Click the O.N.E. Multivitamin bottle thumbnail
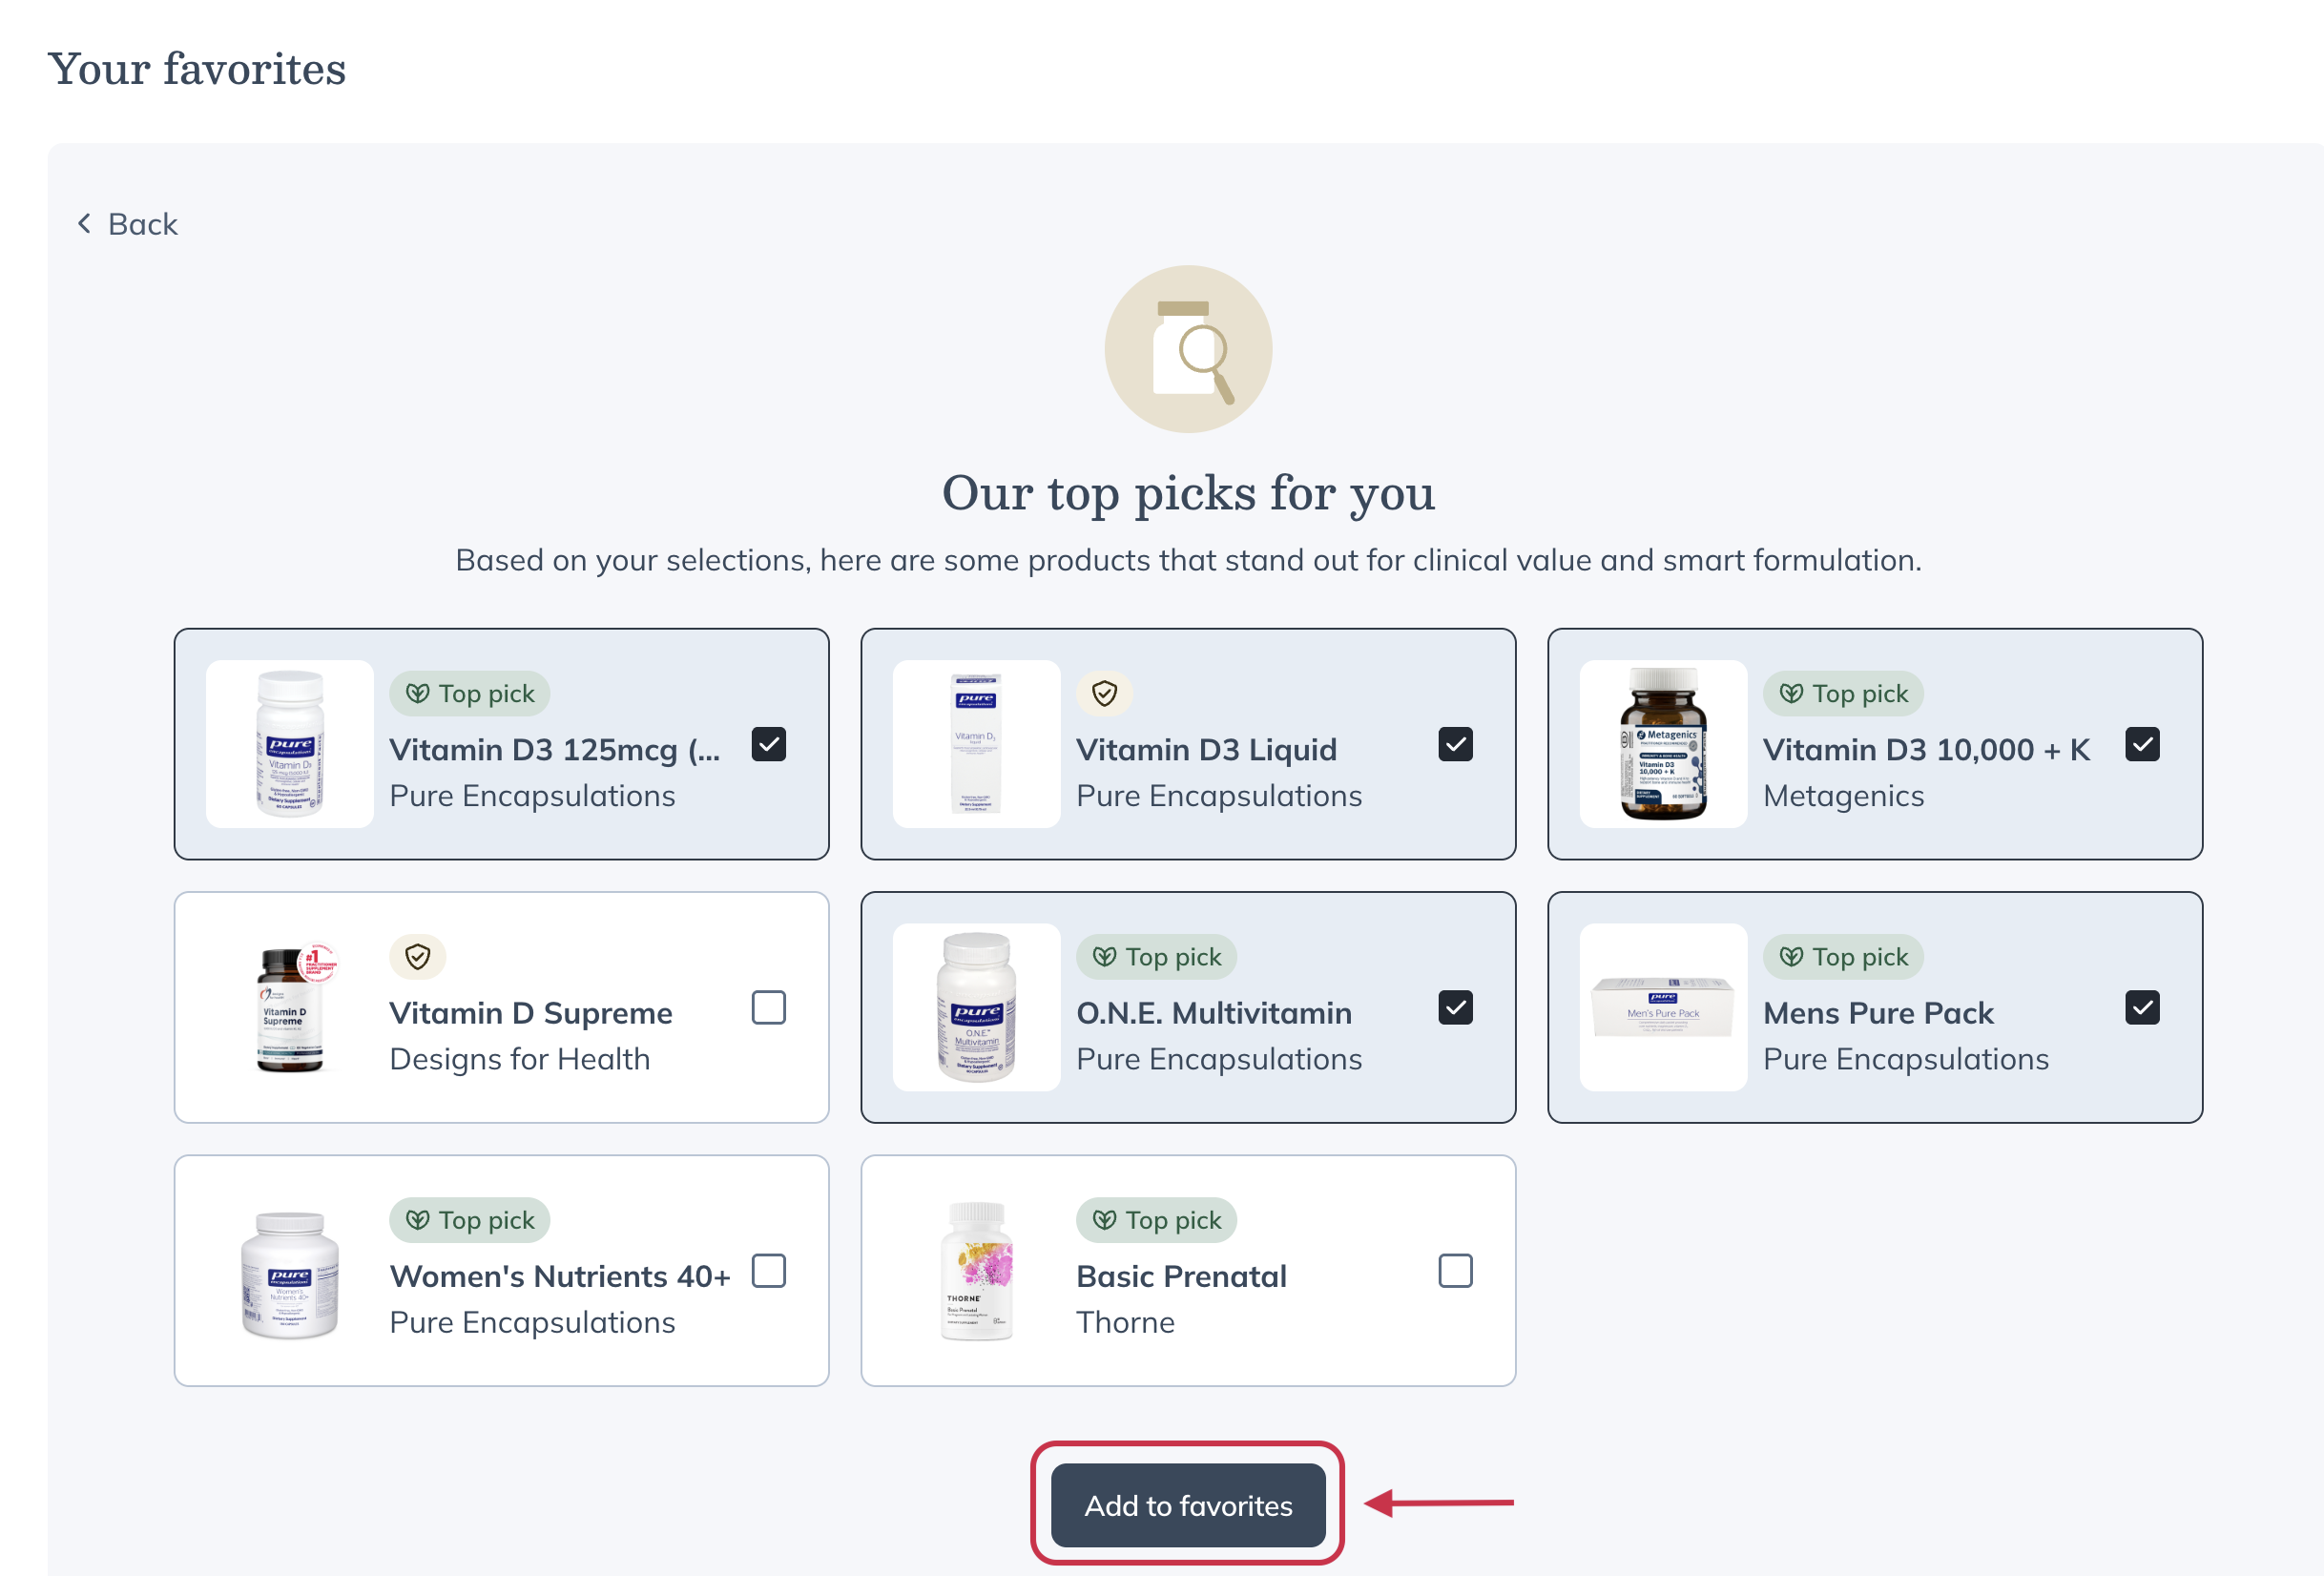The height and width of the screenshot is (1576, 2324). [976, 1007]
